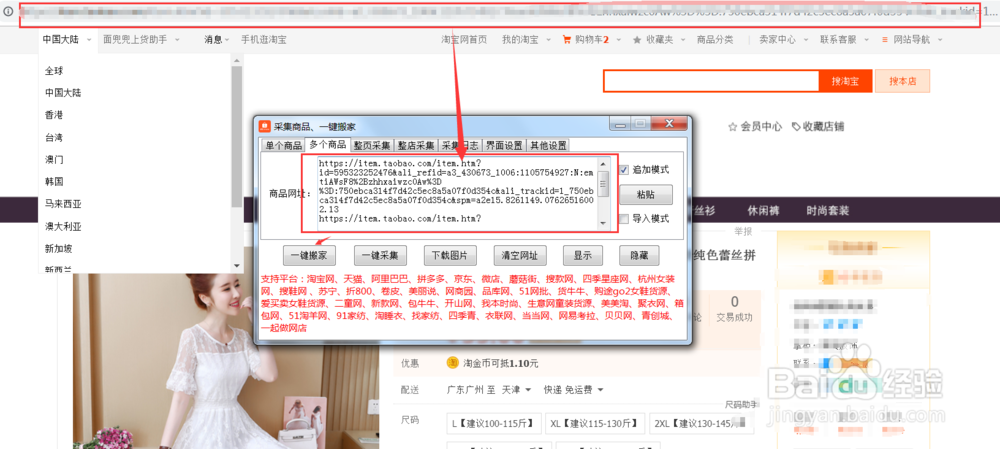
Task: Click the 举报 report link
Action: coord(743,233)
